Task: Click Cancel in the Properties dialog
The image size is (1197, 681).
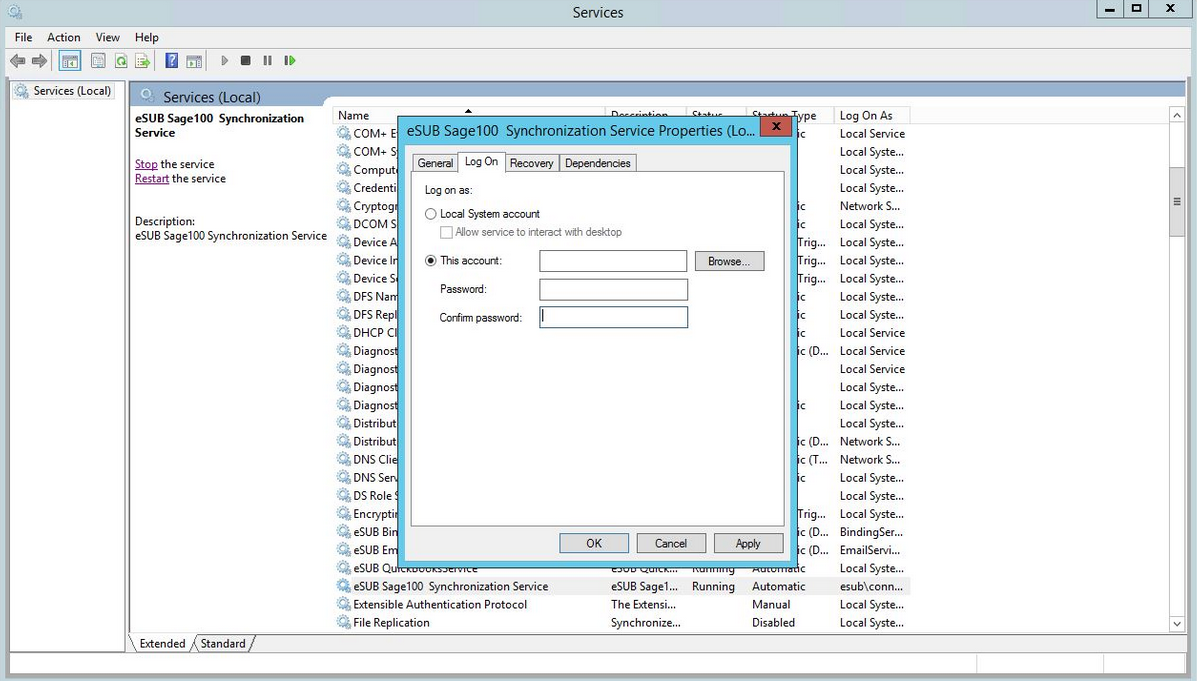Action: pyautogui.click(x=671, y=543)
